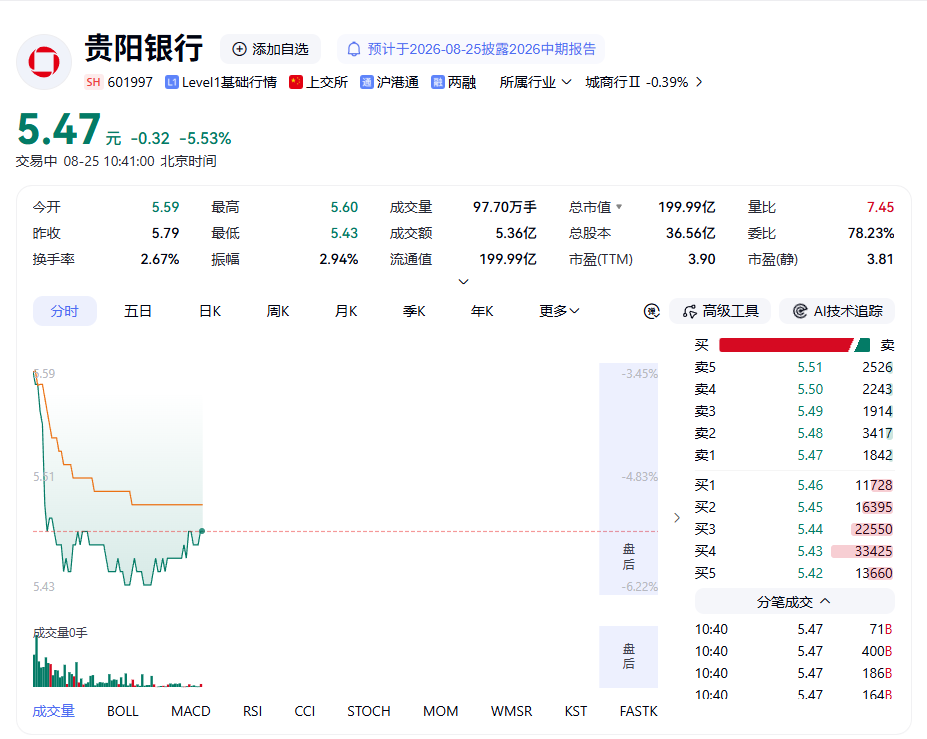Collapse order book panel with side arrow
This screenshot has height=739, width=927.
(x=677, y=518)
